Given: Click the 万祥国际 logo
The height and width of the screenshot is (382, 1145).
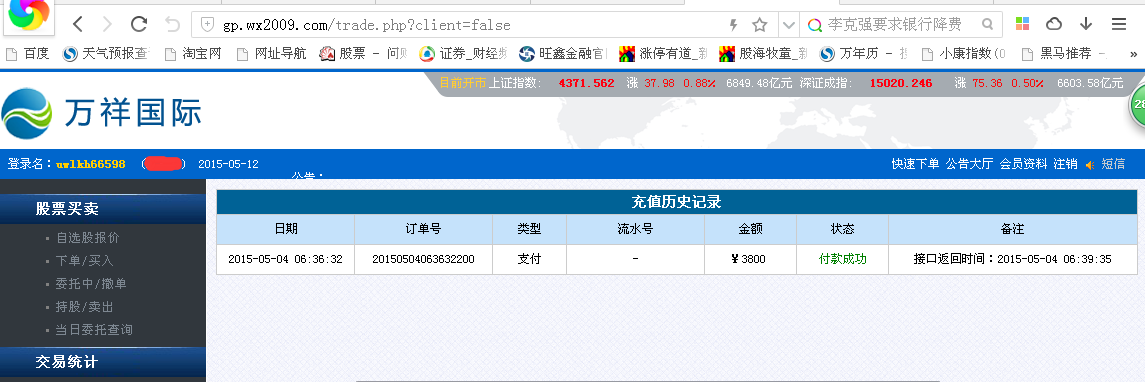Looking at the screenshot, I should (x=101, y=114).
